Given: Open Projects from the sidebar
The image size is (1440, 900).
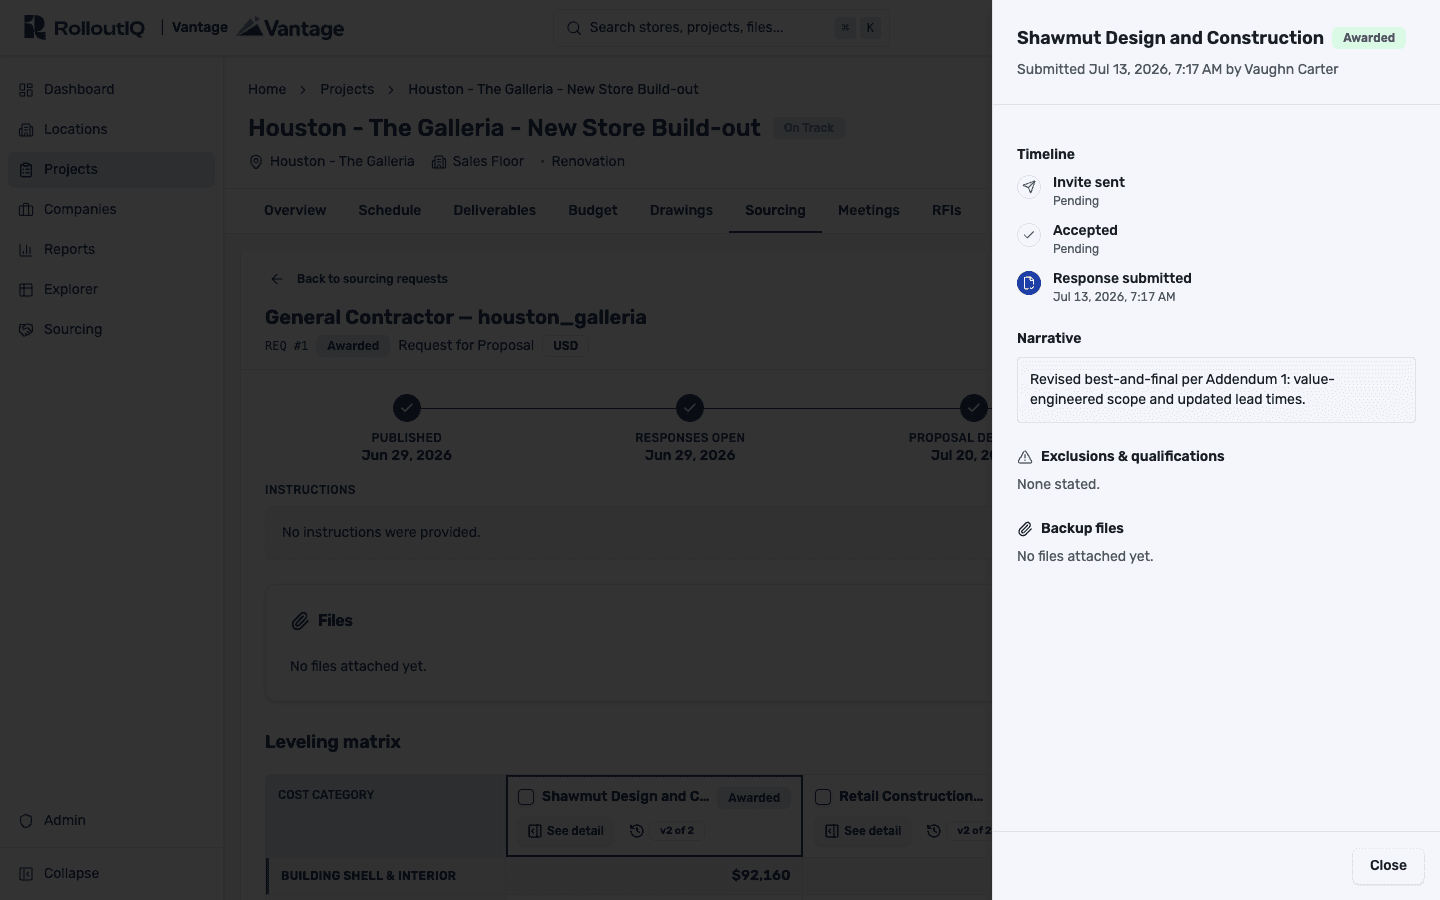Looking at the screenshot, I should pos(111,169).
